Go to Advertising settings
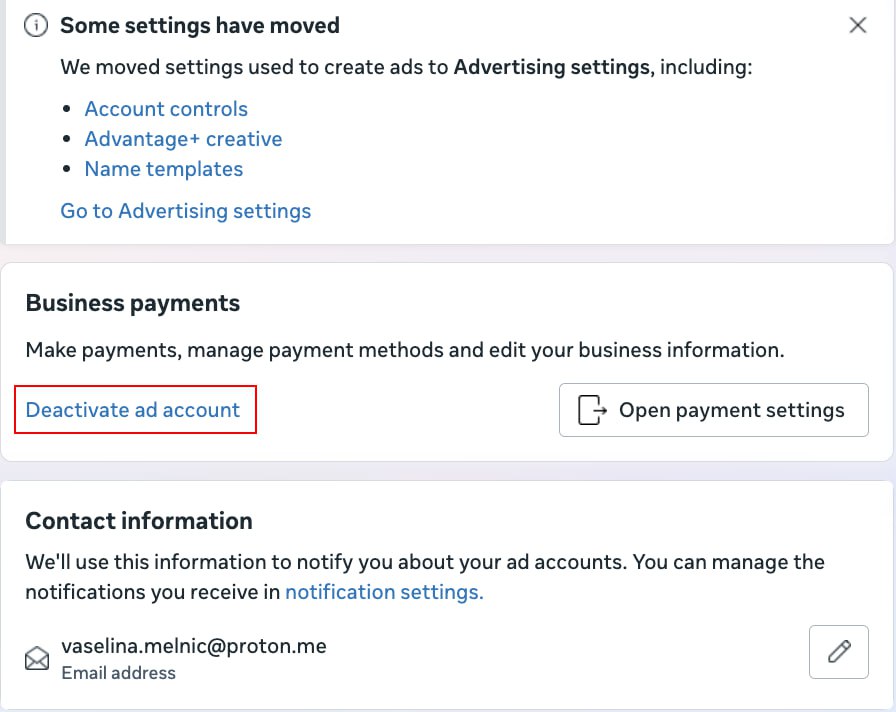Screen dimensions: 896x712 pos(186,211)
